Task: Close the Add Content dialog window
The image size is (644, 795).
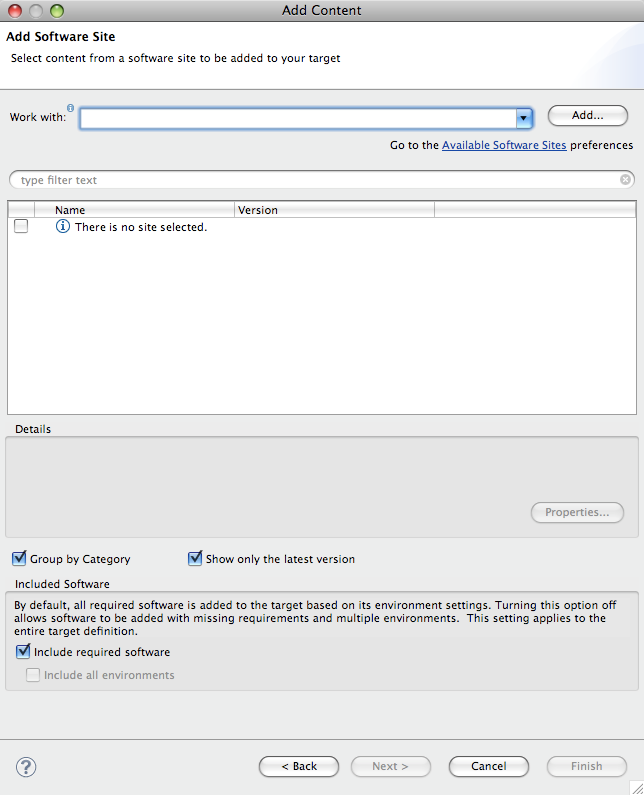Action: click(15, 11)
